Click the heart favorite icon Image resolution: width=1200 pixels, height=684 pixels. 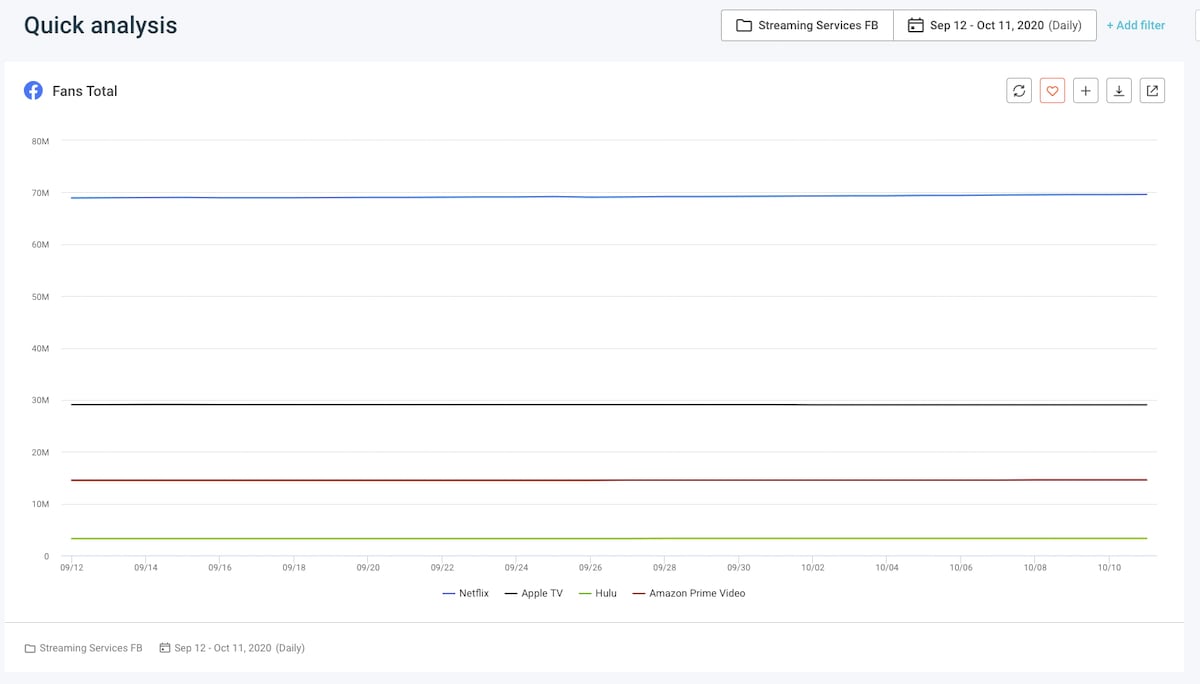pos(1052,91)
